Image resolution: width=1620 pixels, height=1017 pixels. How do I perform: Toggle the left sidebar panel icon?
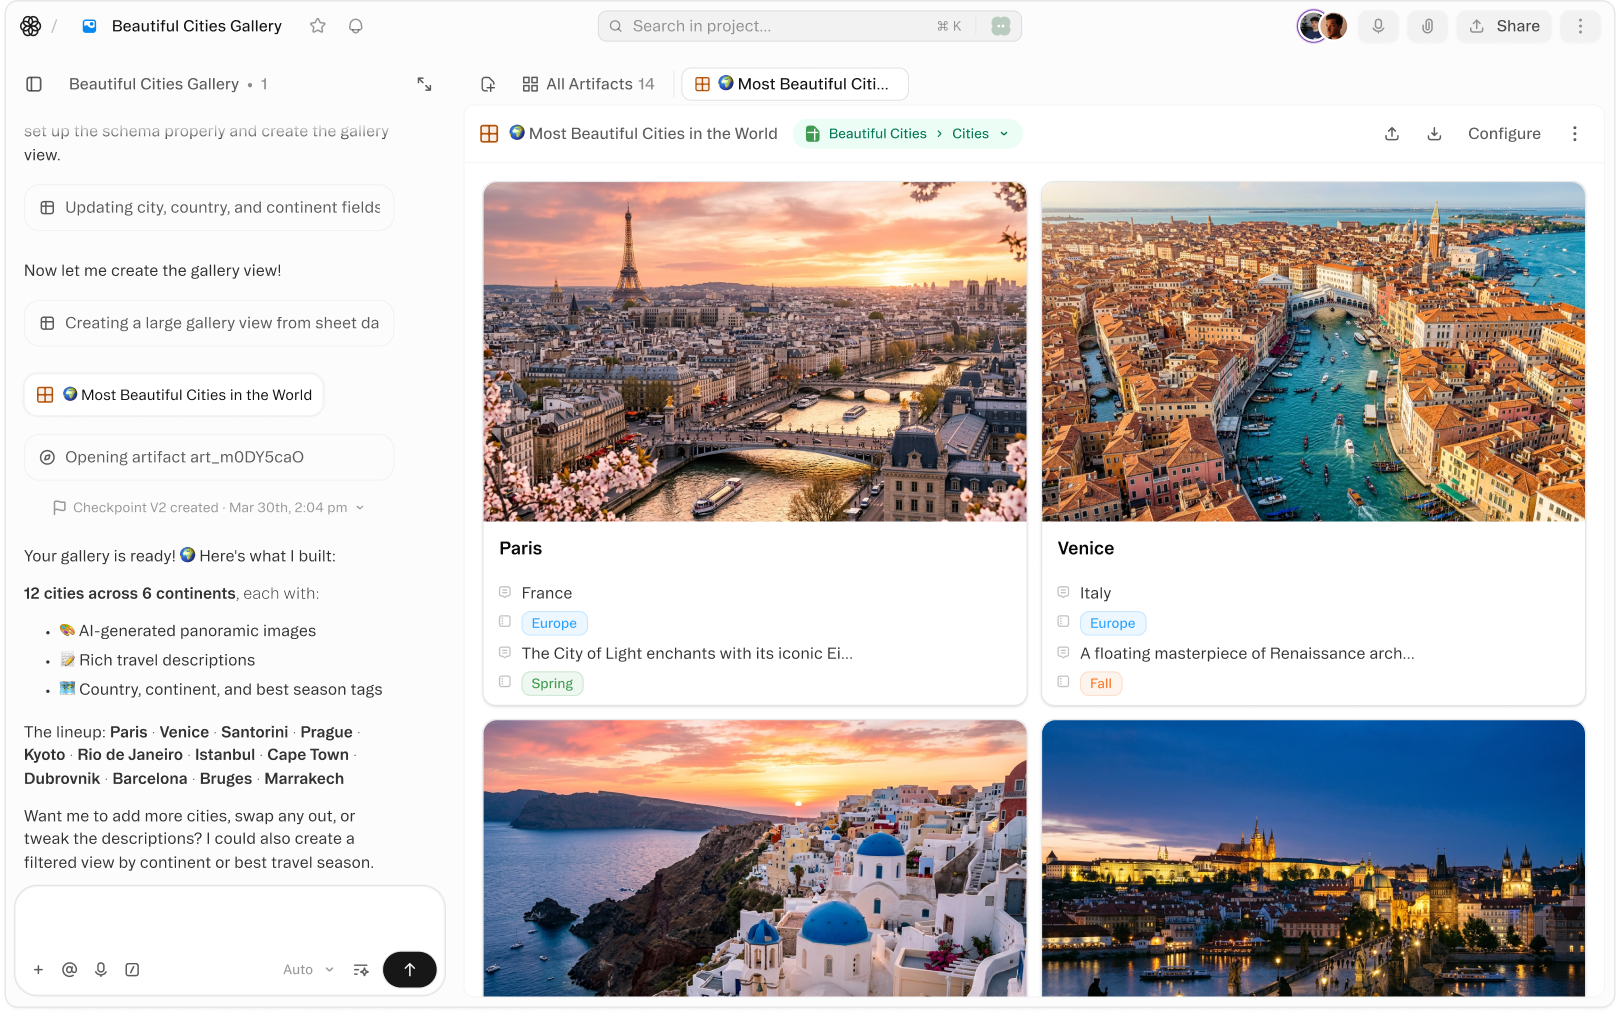(x=34, y=84)
